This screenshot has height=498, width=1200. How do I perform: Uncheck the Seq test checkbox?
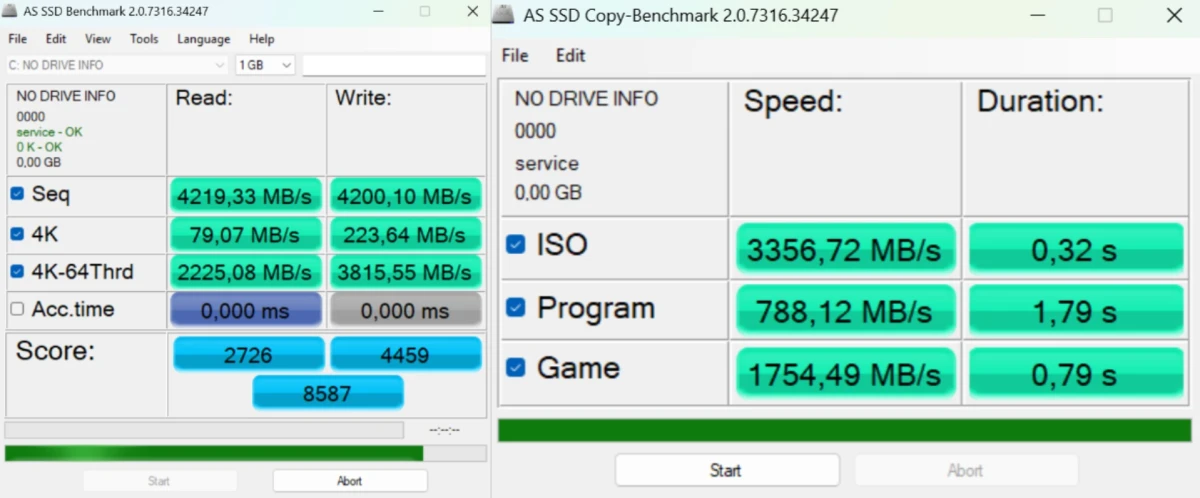17,194
